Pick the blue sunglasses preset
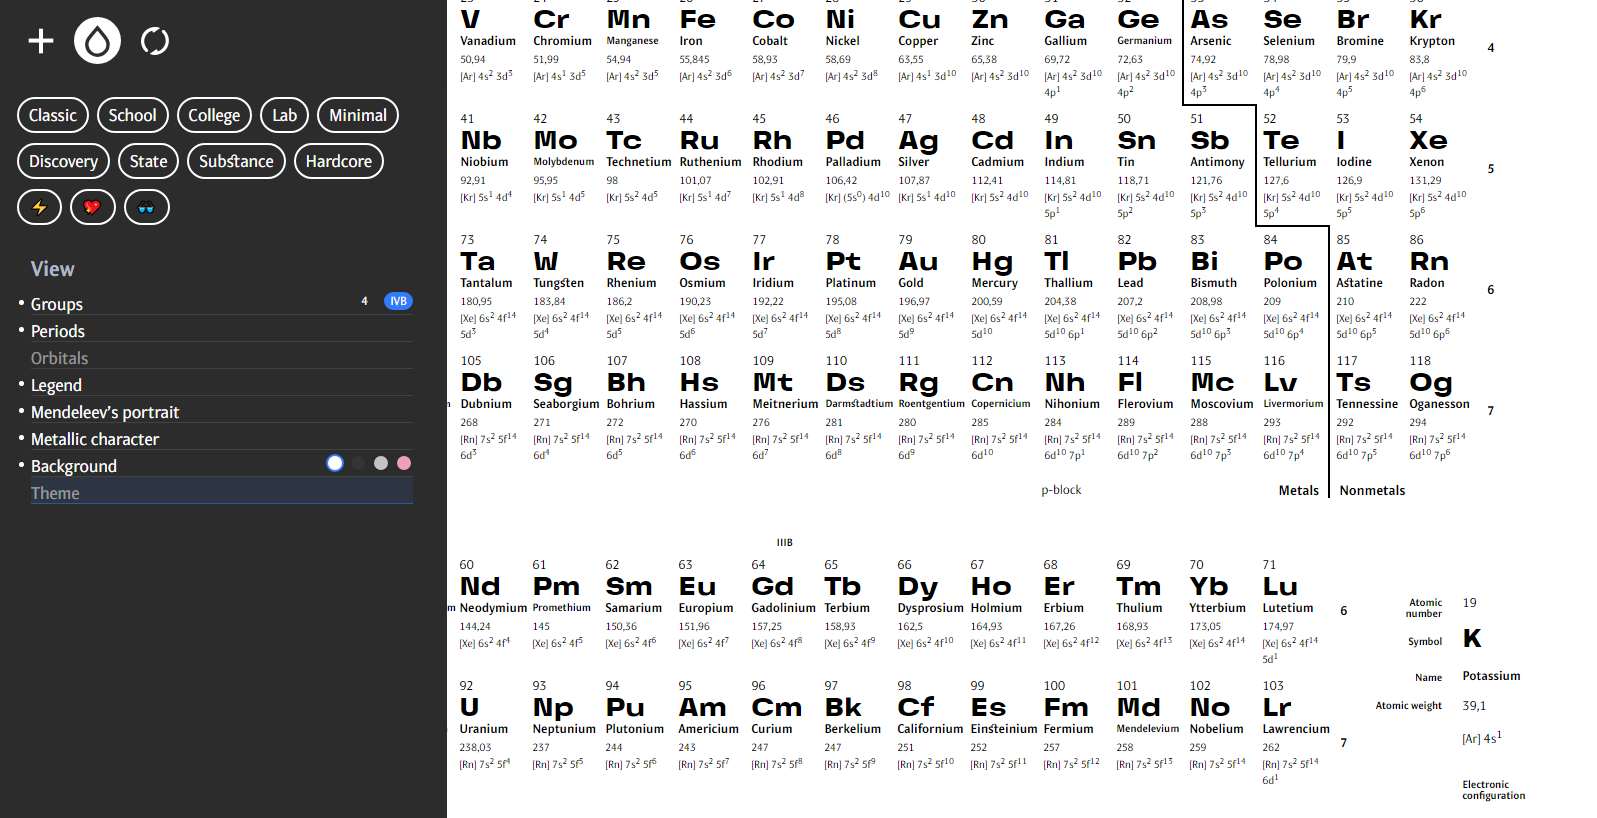Viewport: 1597px width, 818px height. click(x=147, y=207)
